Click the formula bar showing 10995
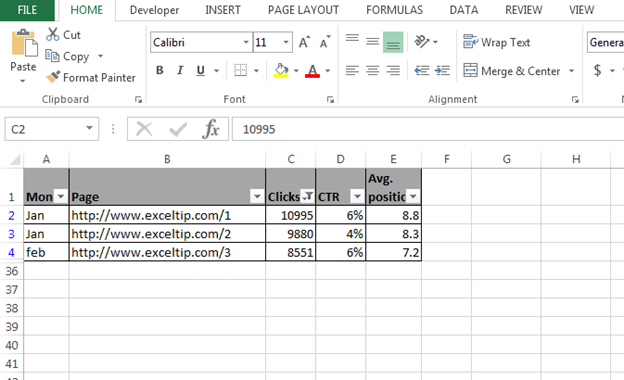Viewport: 624px width, 380px height. (x=428, y=129)
